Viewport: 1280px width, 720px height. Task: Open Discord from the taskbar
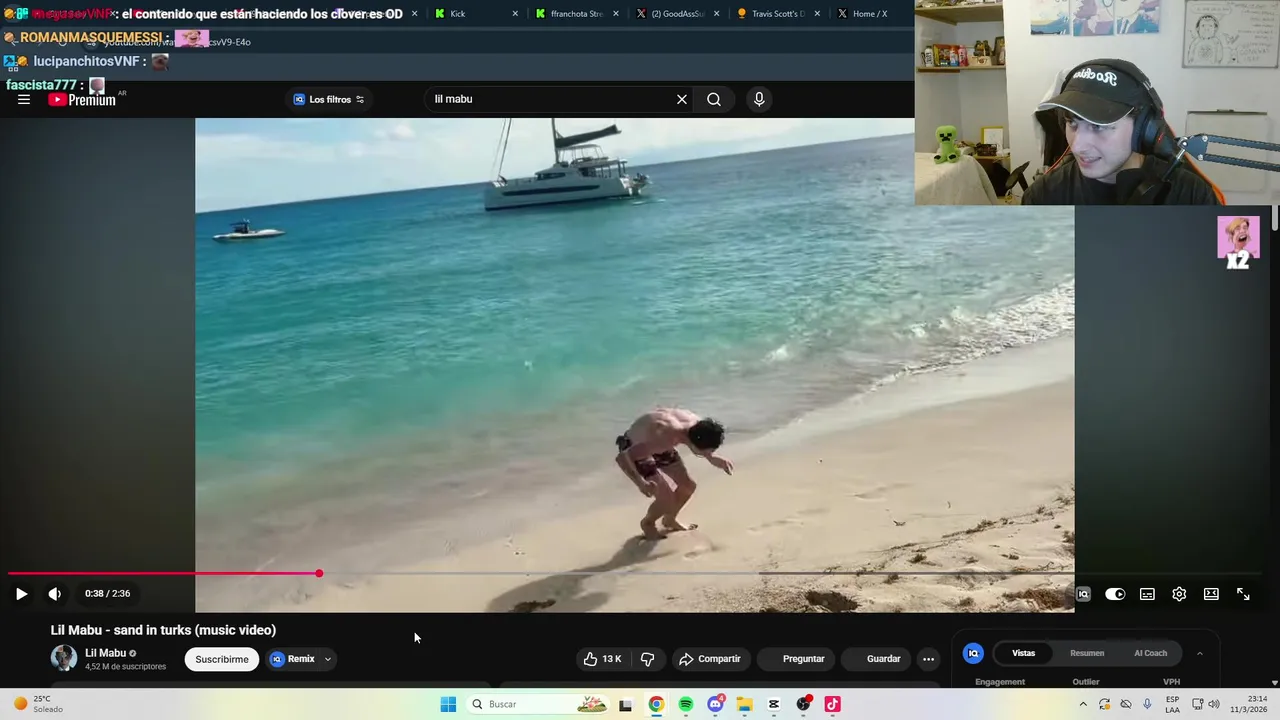(715, 704)
